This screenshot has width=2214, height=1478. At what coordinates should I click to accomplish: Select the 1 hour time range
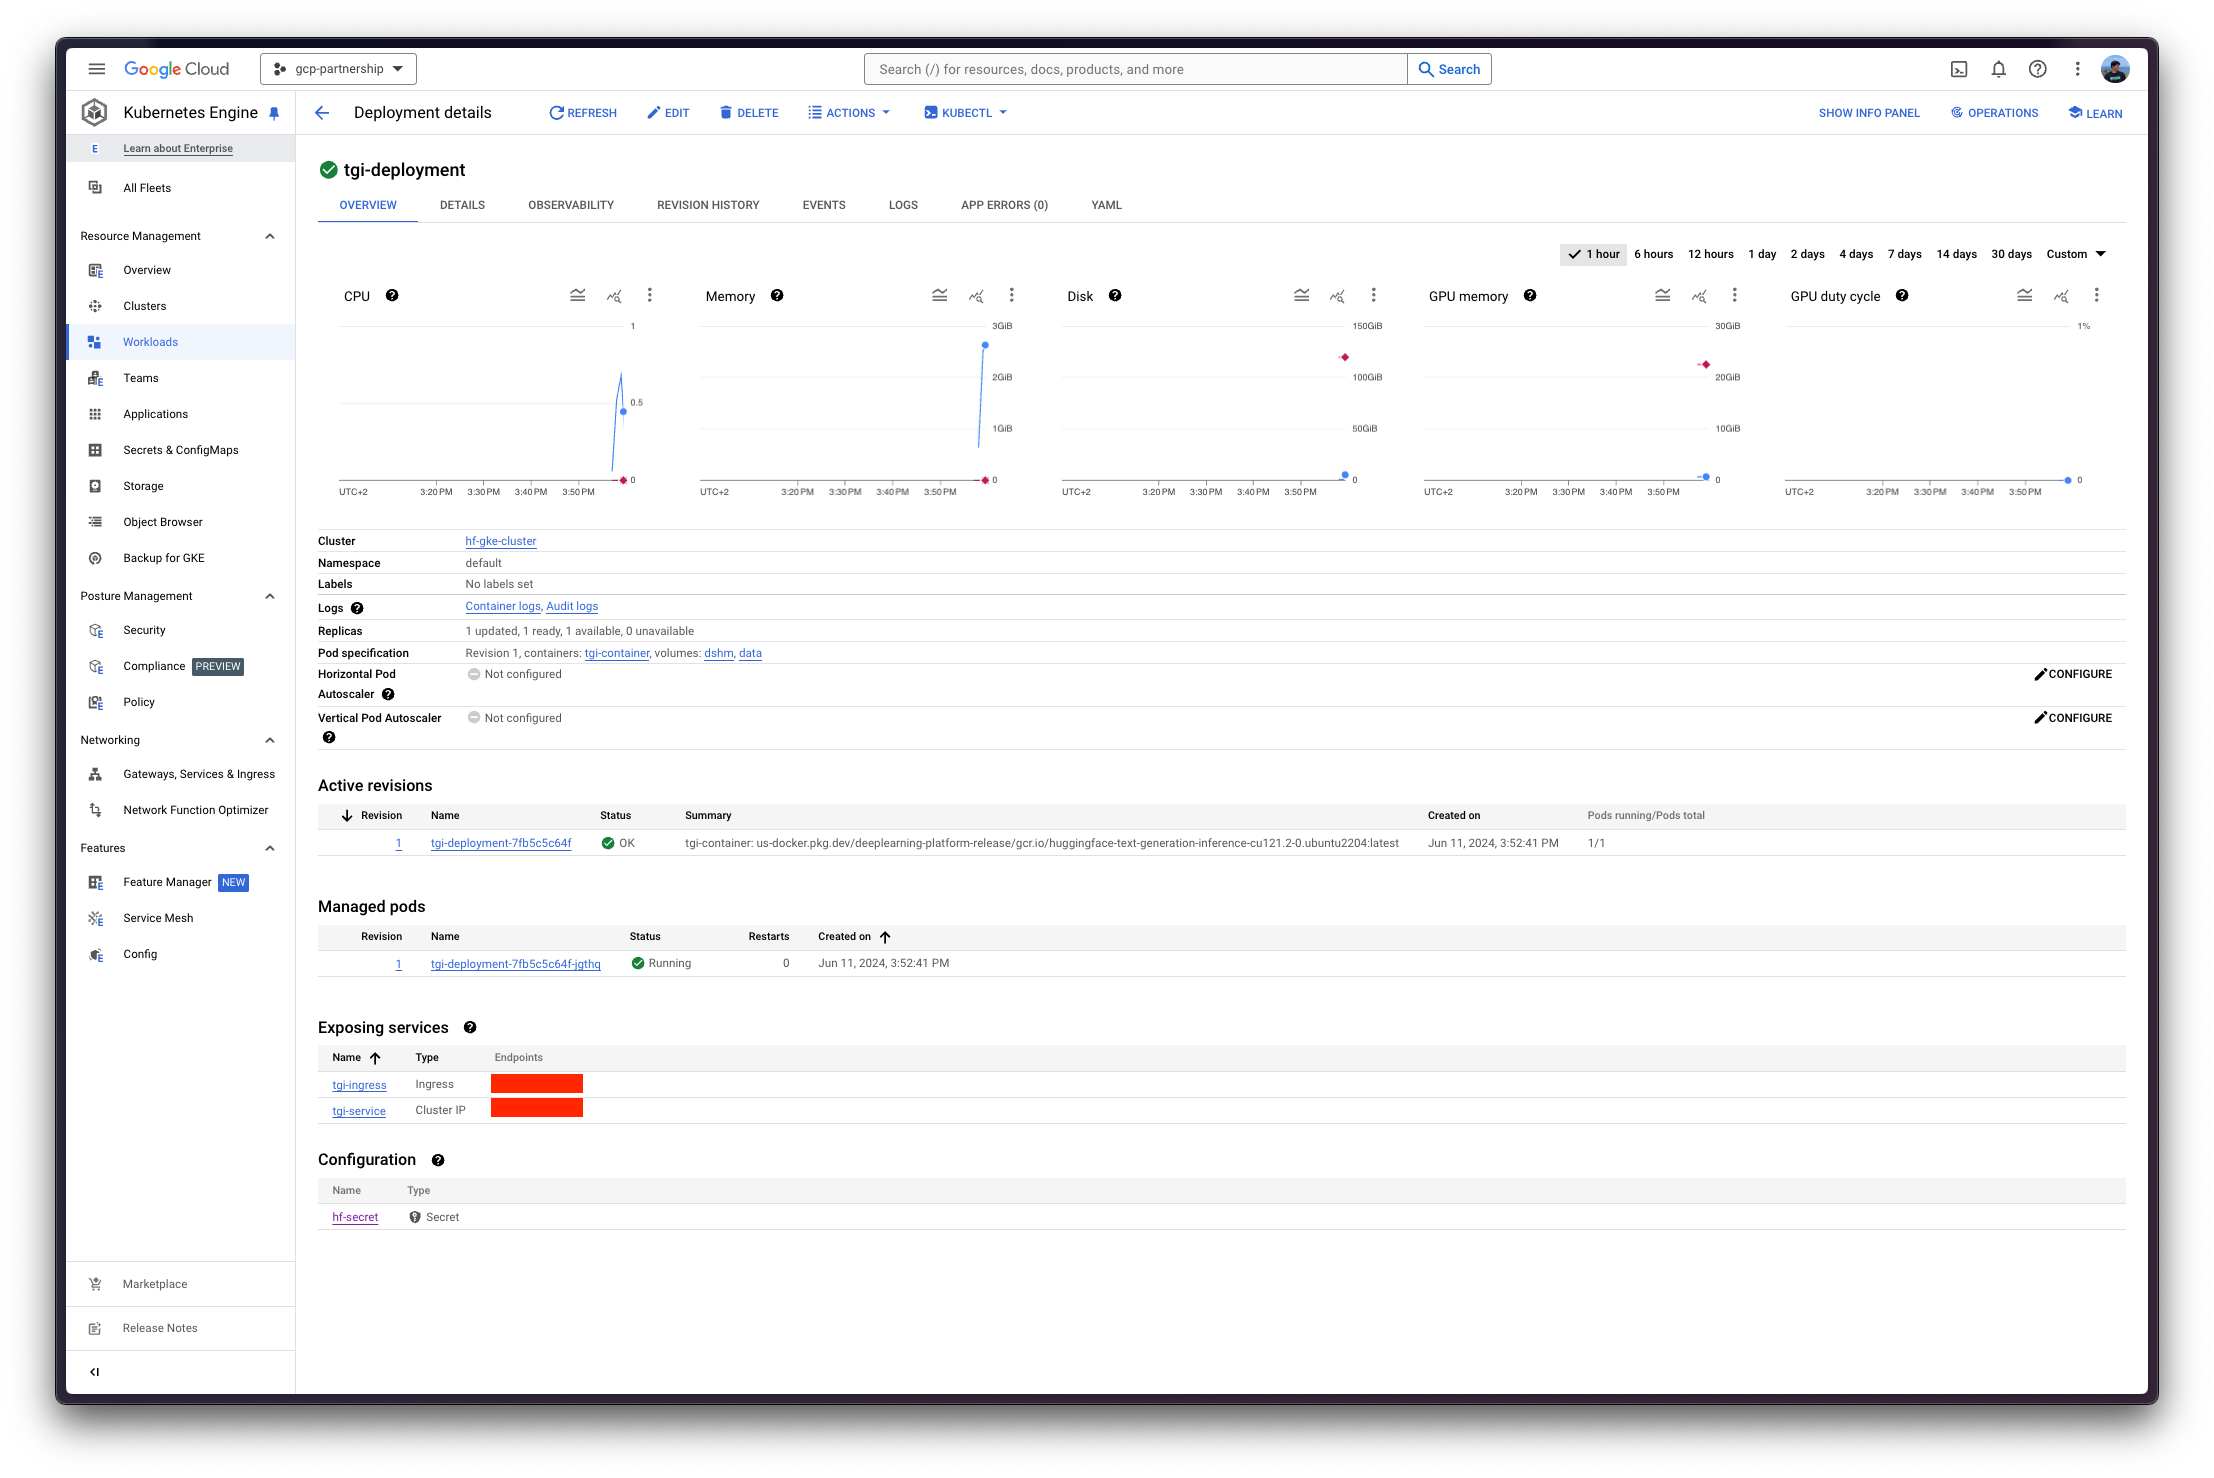tap(1594, 254)
